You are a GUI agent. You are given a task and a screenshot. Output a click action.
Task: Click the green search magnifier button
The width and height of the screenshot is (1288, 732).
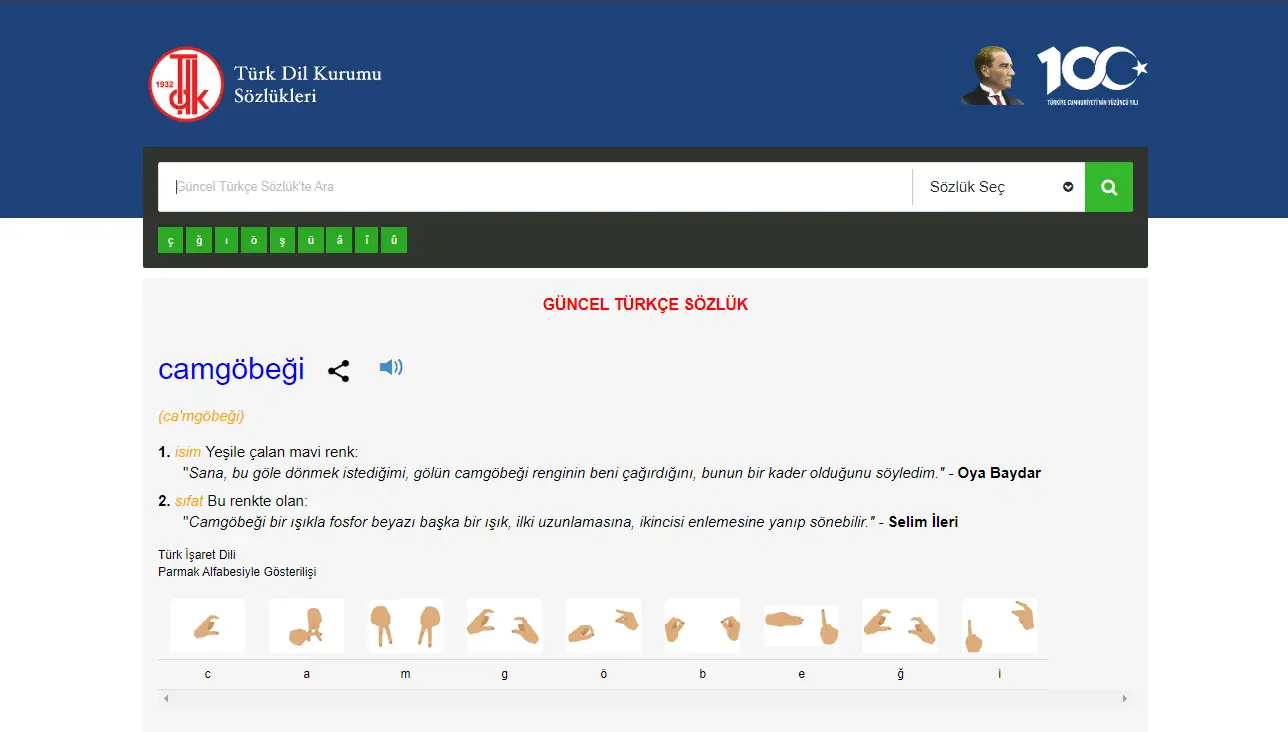point(1109,187)
